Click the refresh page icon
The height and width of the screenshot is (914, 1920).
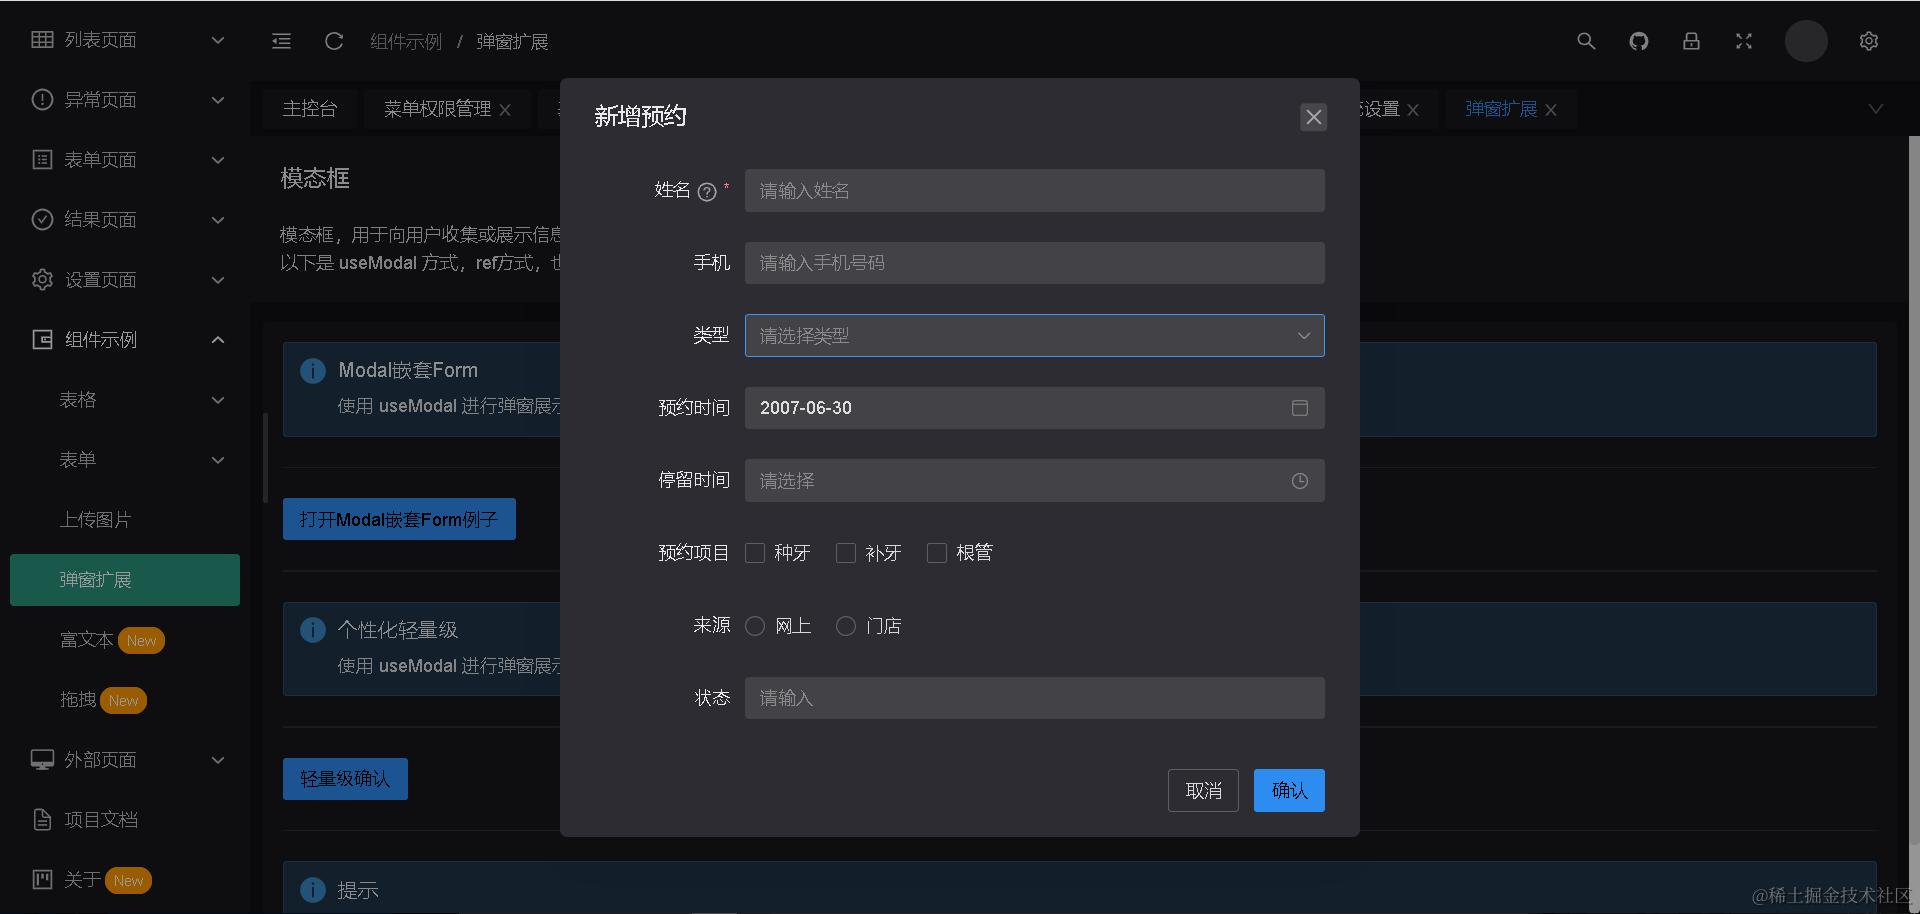[x=334, y=41]
